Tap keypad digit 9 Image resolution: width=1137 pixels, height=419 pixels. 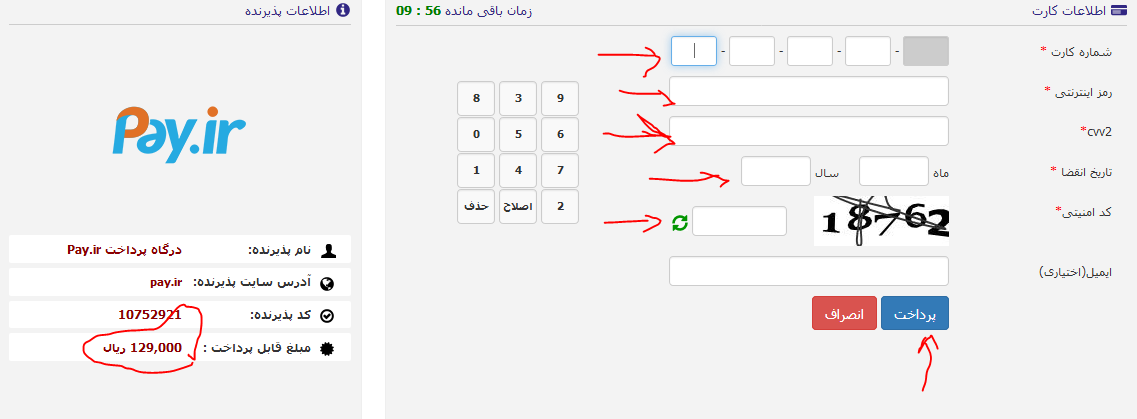(x=560, y=98)
